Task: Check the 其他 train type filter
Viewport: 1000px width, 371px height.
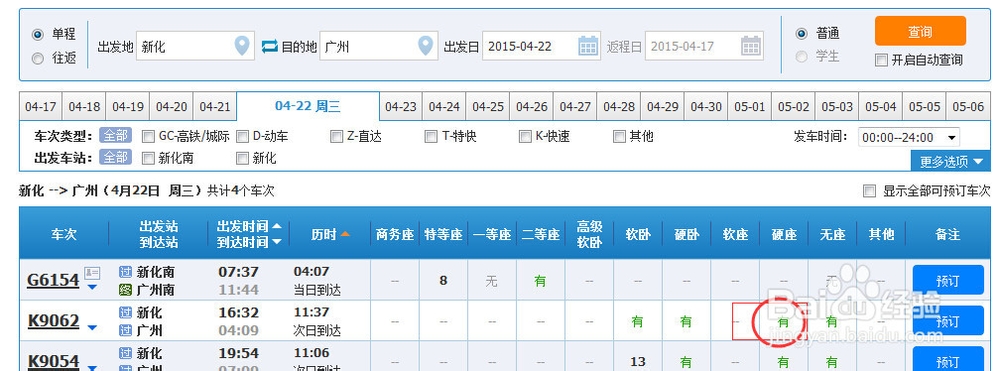Action: (x=619, y=136)
